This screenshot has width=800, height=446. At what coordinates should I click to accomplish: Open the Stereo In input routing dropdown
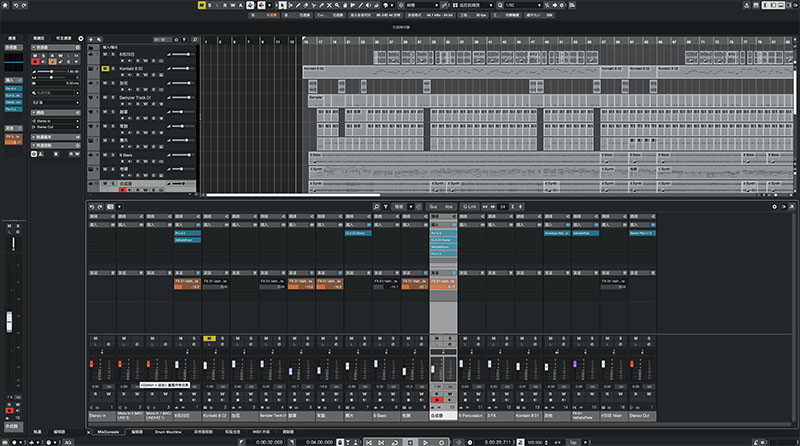click(x=56, y=121)
